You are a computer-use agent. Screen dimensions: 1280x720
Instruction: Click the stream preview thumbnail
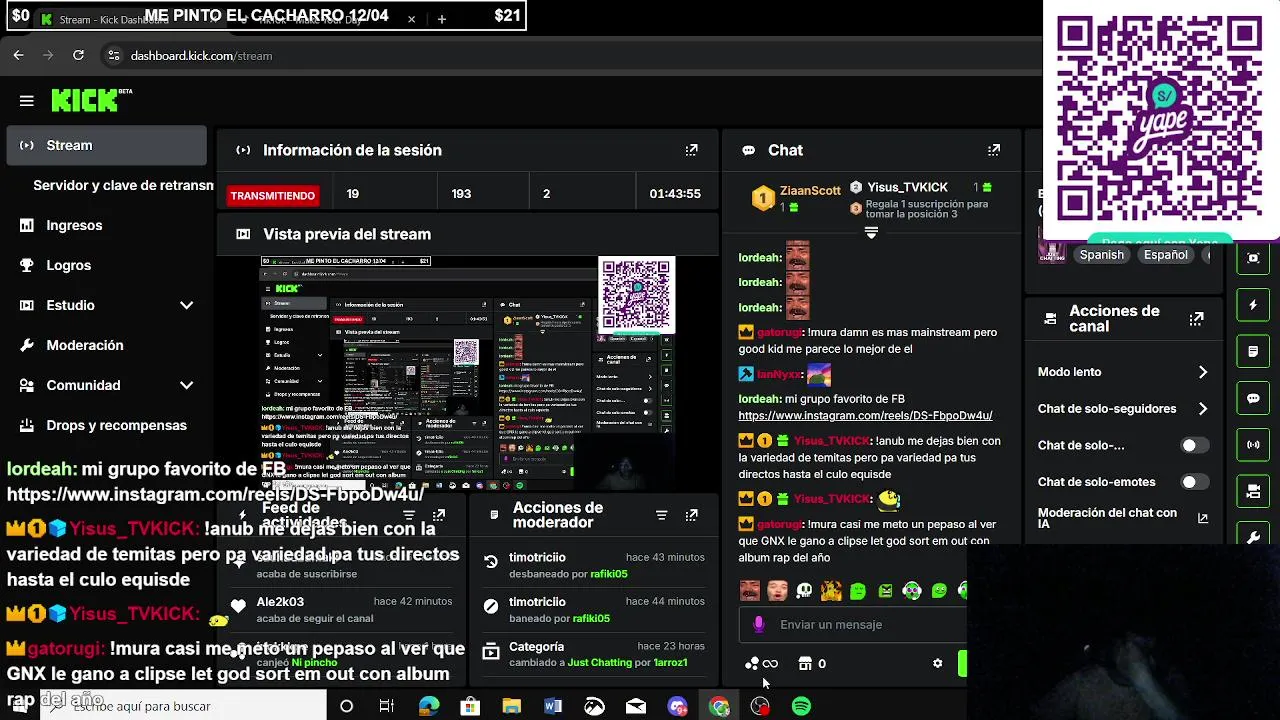(x=468, y=374)
